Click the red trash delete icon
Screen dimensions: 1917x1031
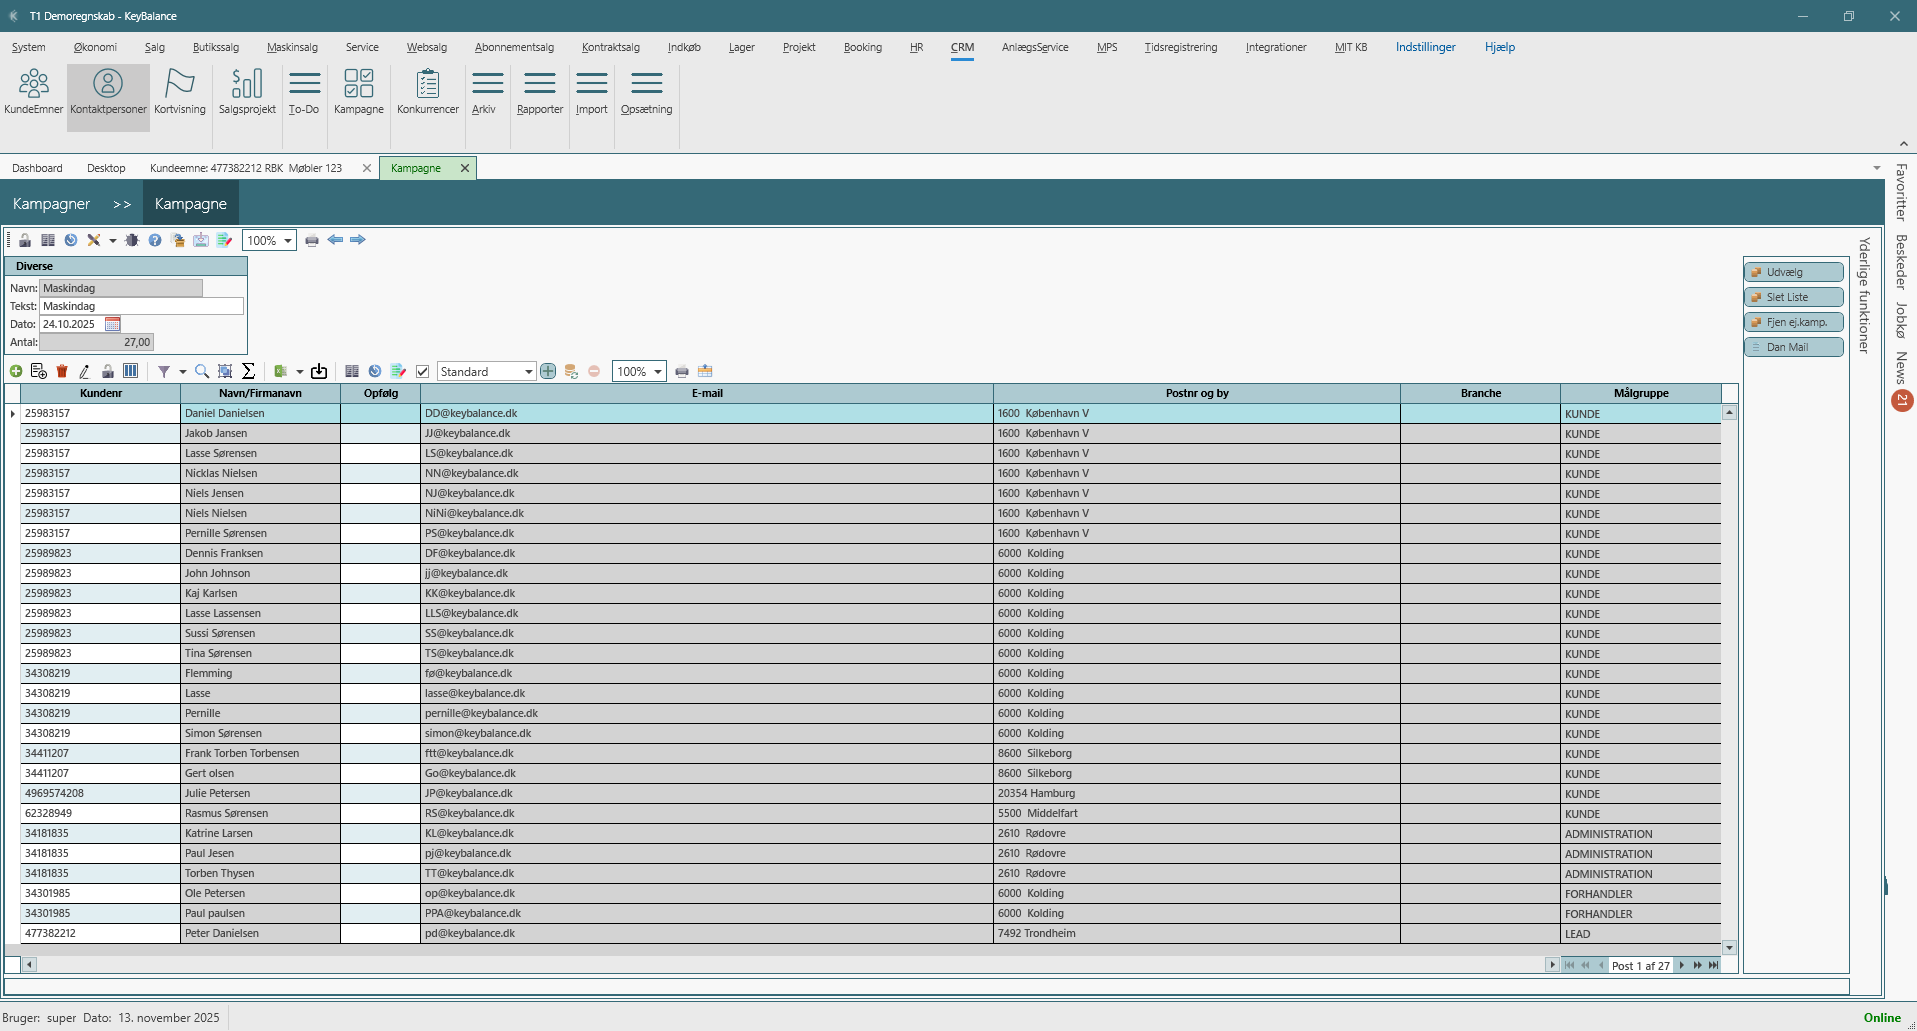62,371
